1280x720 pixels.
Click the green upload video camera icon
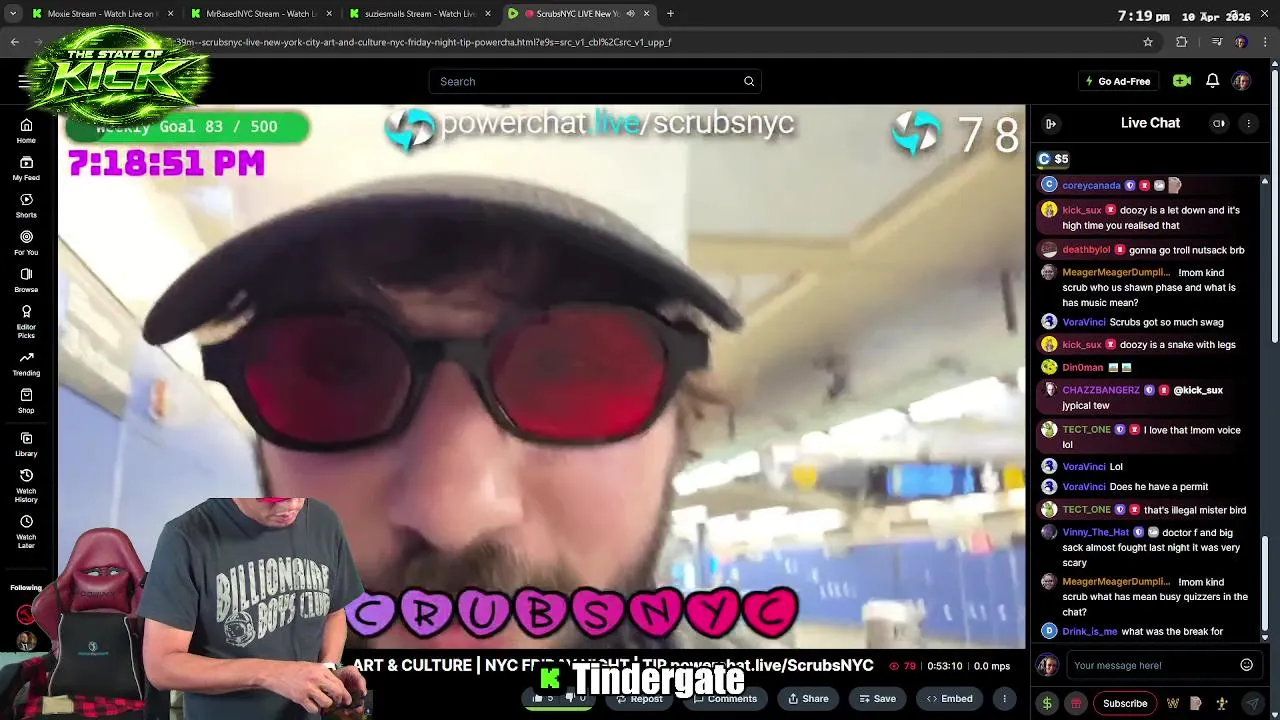1181,81
